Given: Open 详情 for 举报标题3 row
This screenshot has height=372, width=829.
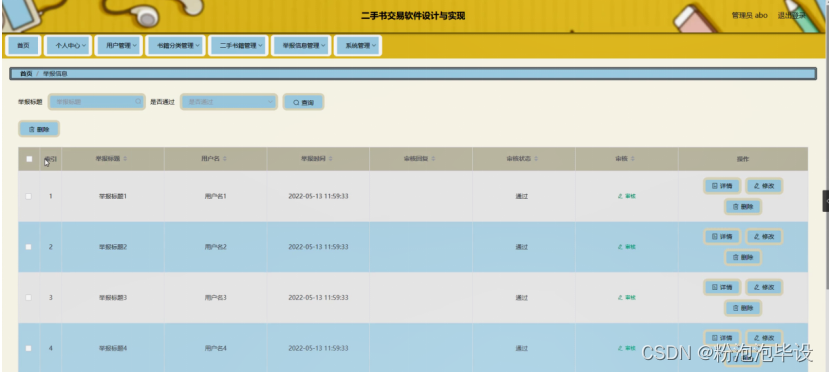Looking at the screenshot, I should click(x=722, y=287).
